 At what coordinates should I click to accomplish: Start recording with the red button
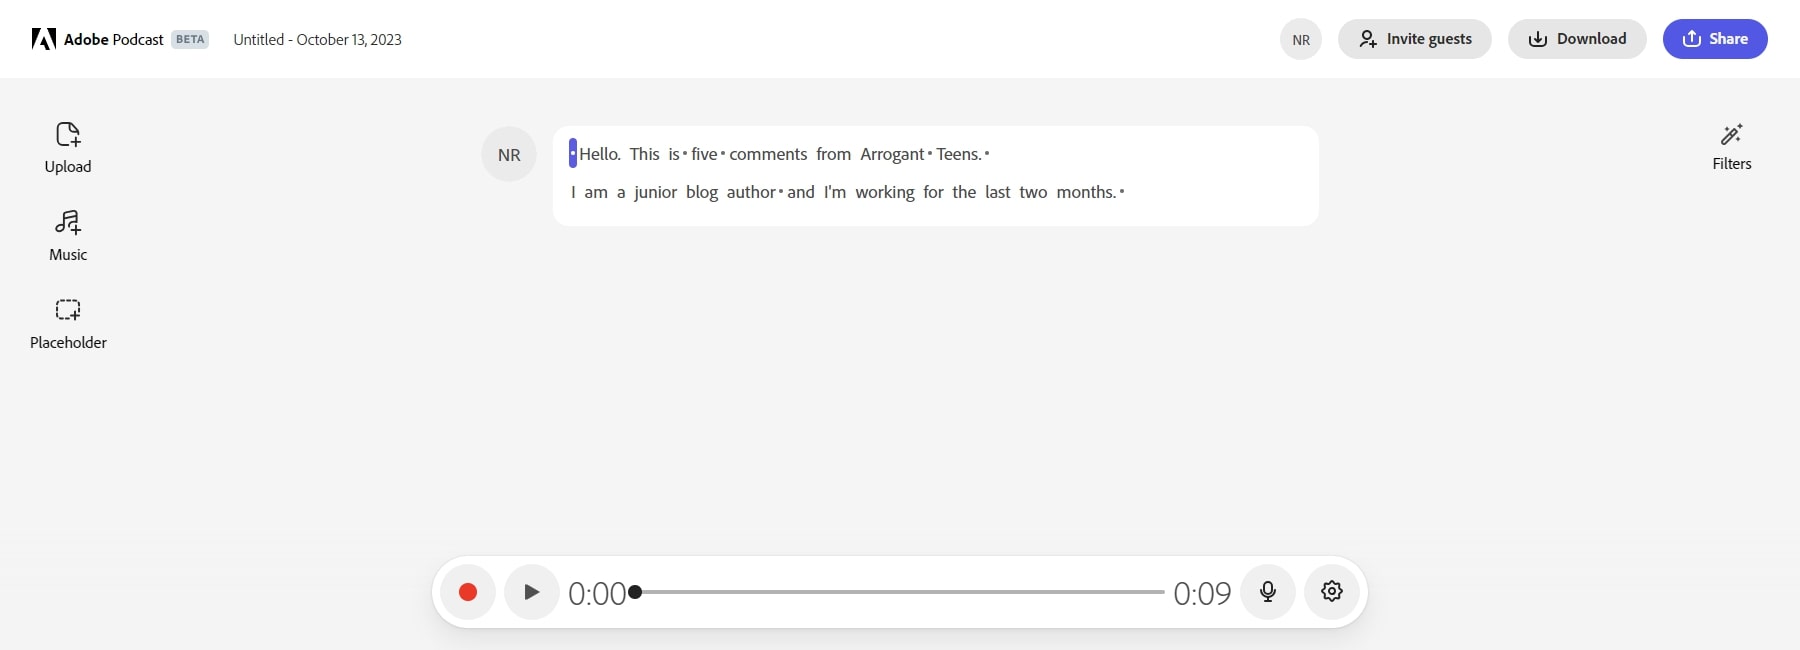click(468, 592)
